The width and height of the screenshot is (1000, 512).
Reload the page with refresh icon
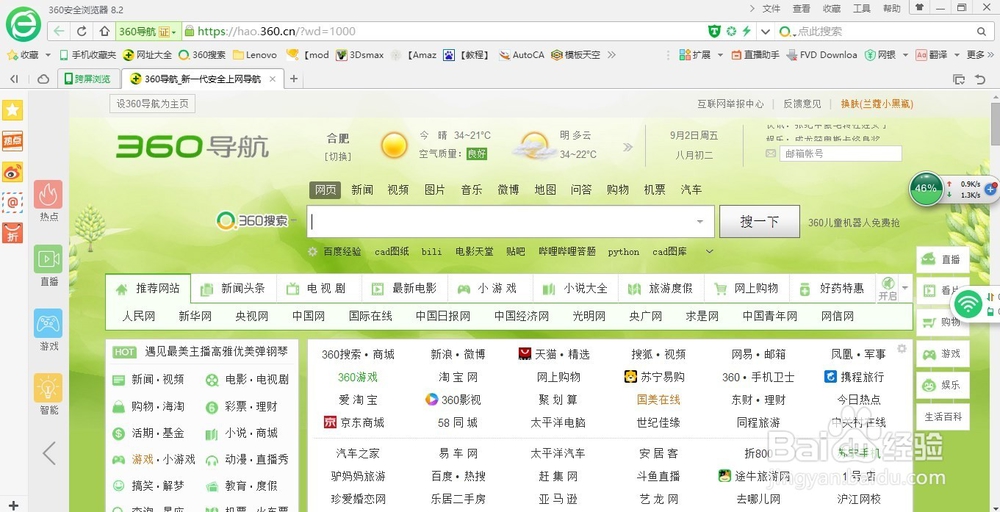(x=82, y=31)
